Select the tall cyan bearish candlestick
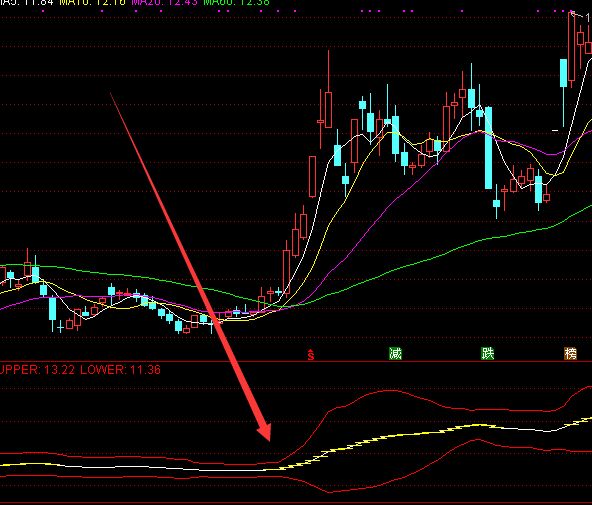 pos(489,148)
